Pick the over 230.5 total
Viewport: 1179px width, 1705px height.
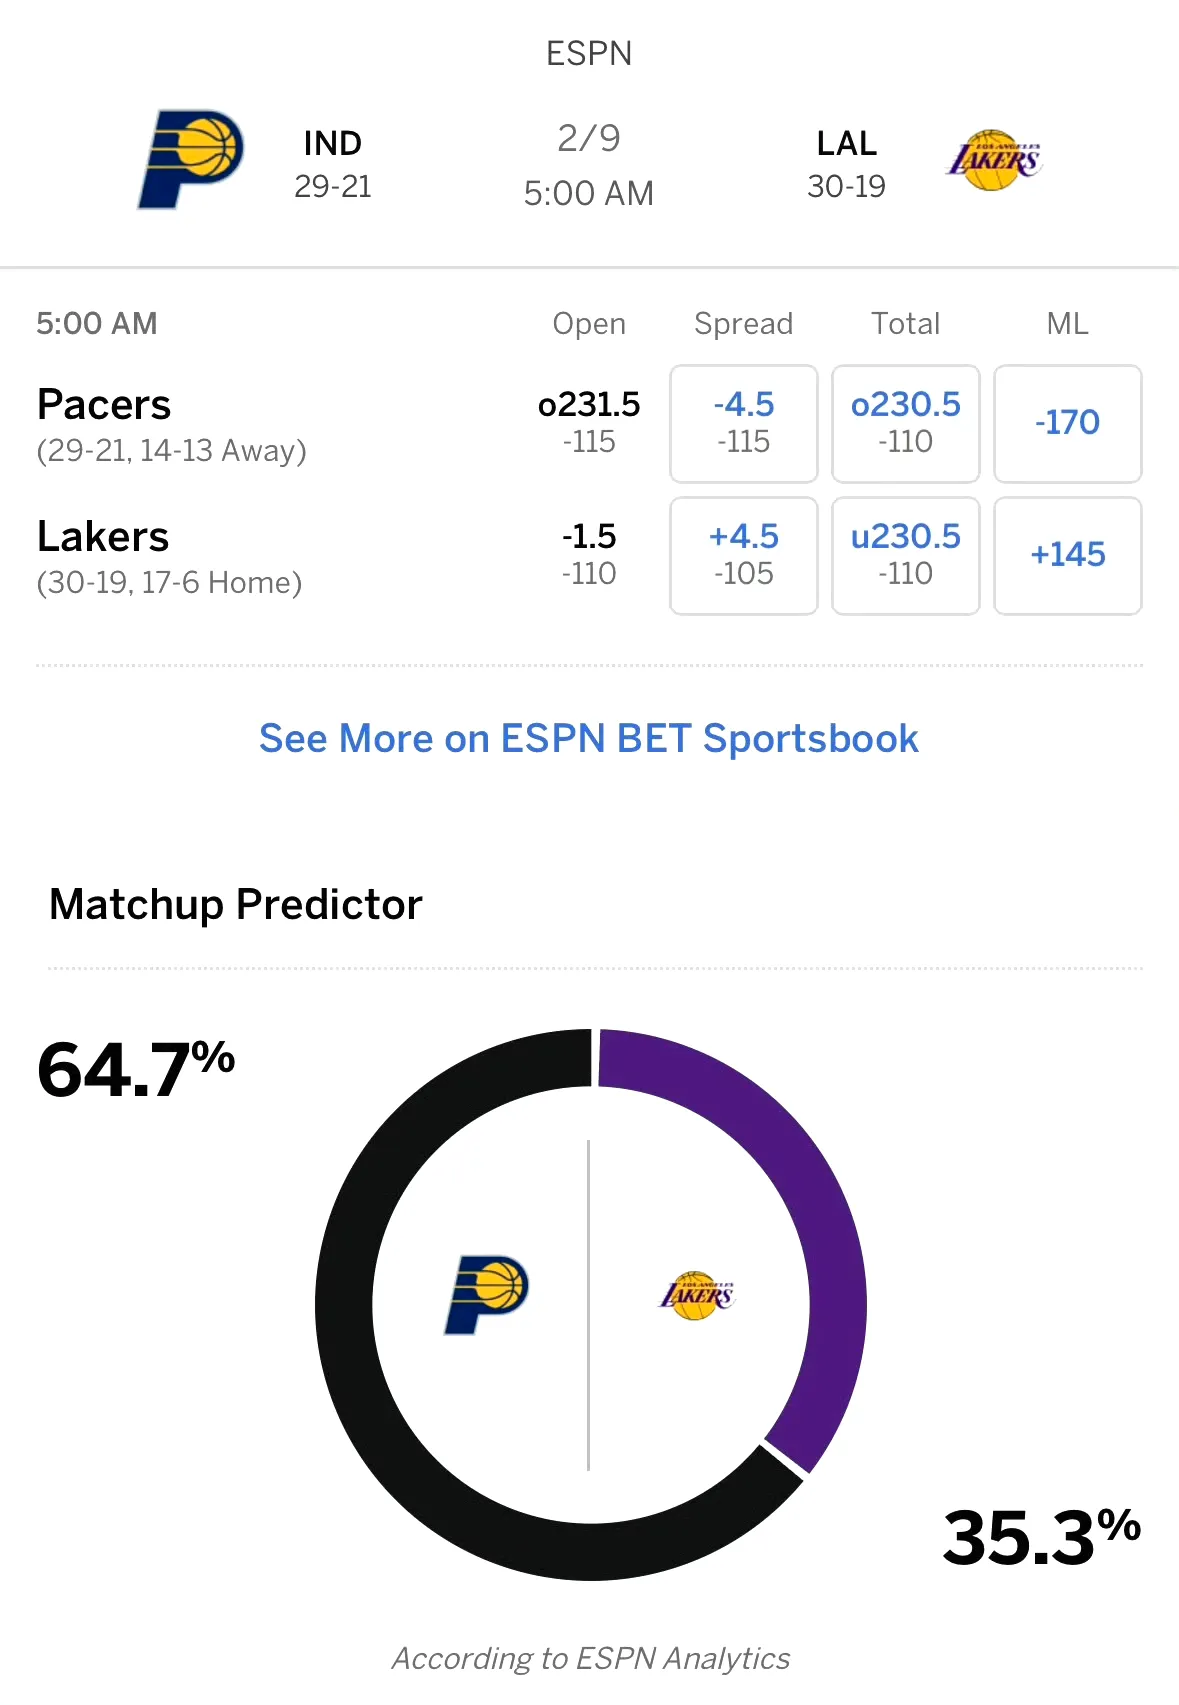click(x=905, y=423)
